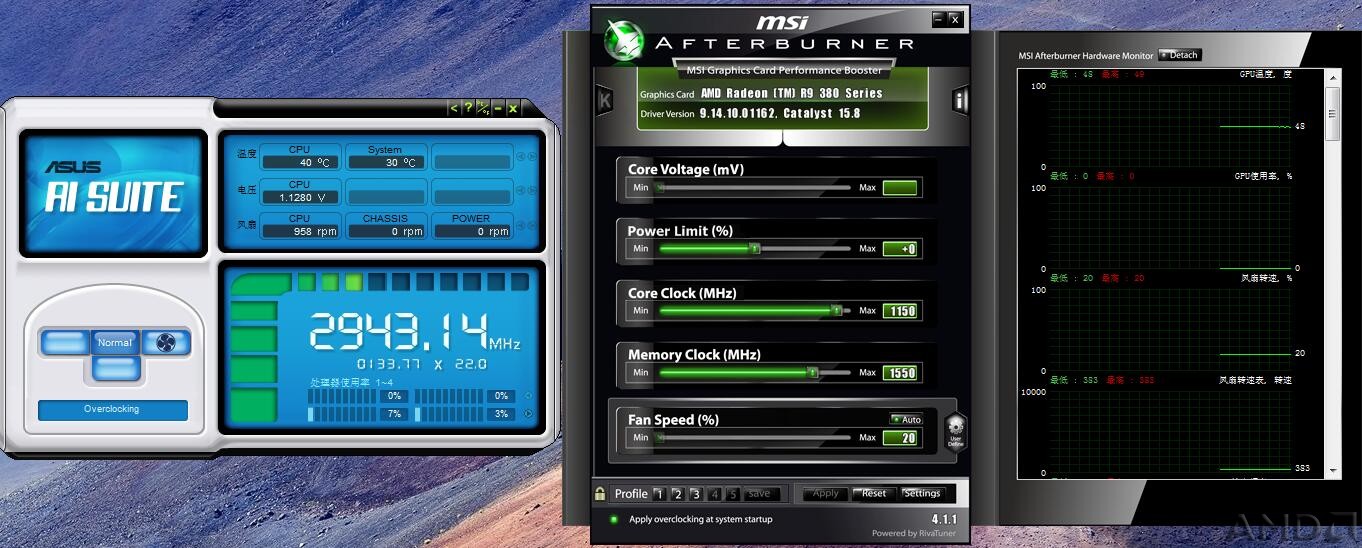
Task: Select Afterburner profile 3
Action: 695,494
